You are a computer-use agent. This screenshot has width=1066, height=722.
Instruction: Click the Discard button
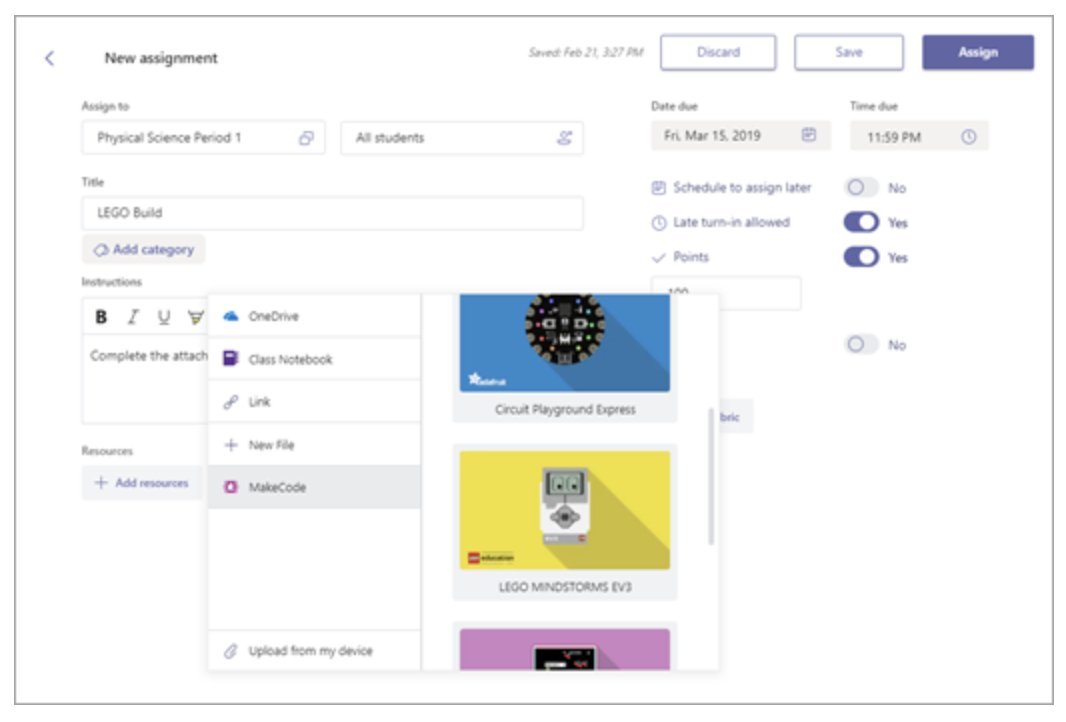(x=718, y=52)
